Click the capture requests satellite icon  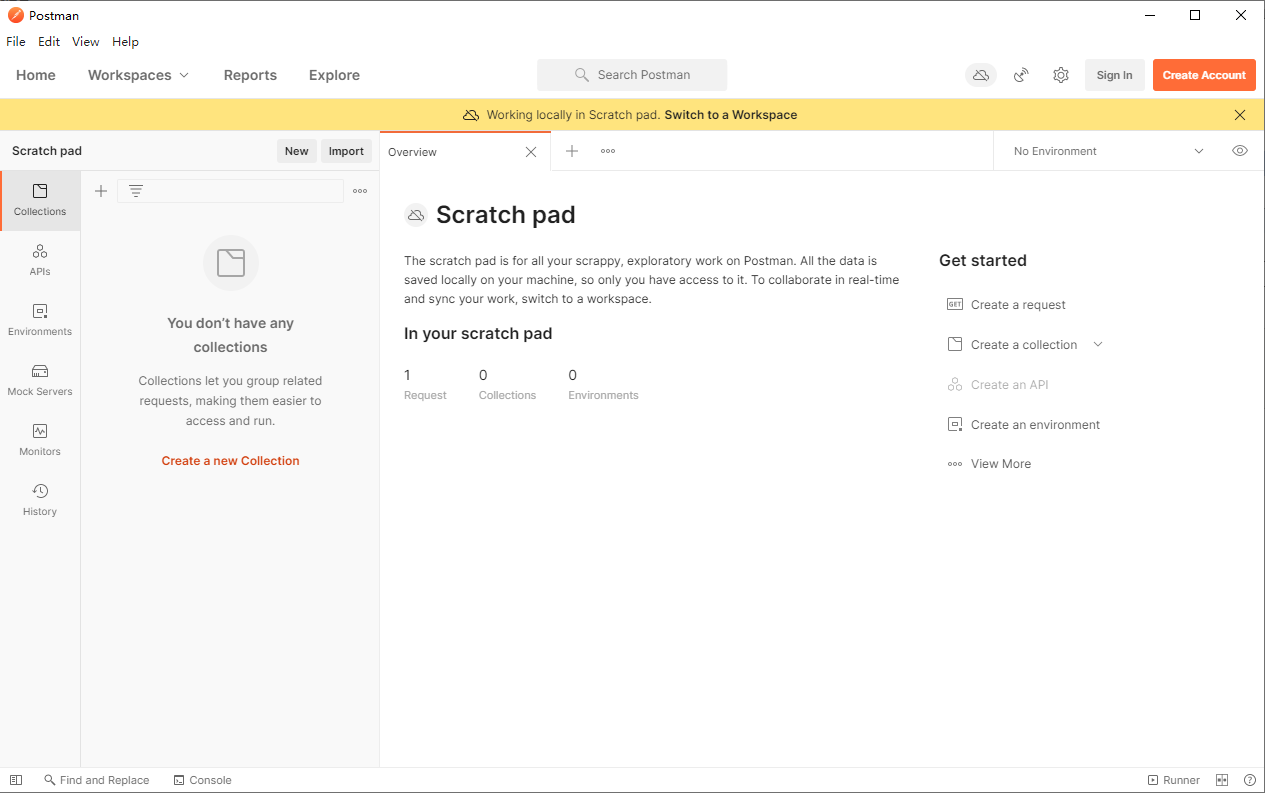(1021, 75)
